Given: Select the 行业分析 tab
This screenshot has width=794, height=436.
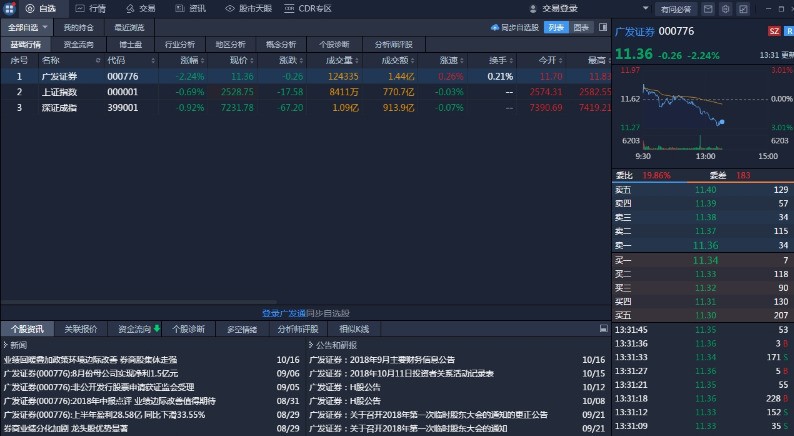Looking at the screenshot, I should click(x=180, y=45).
